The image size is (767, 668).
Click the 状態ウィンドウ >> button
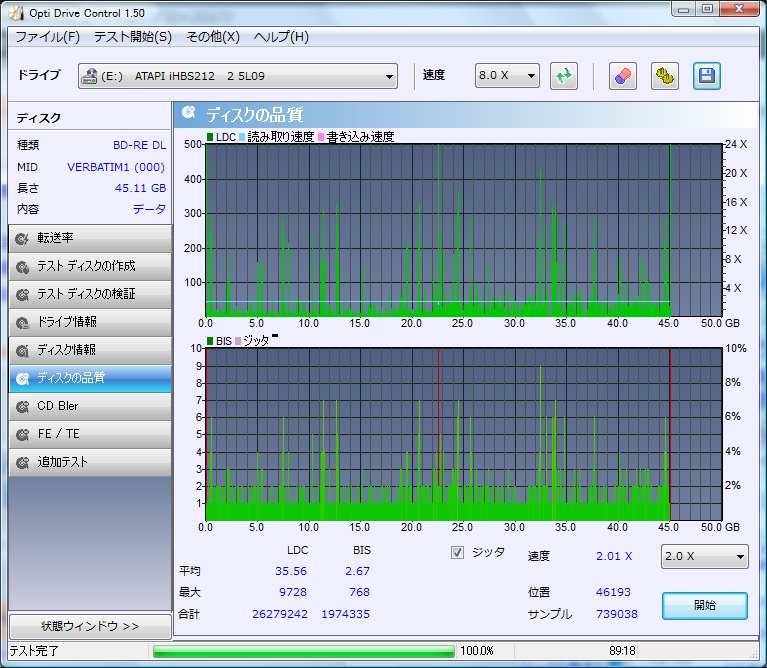click(89, 626)
